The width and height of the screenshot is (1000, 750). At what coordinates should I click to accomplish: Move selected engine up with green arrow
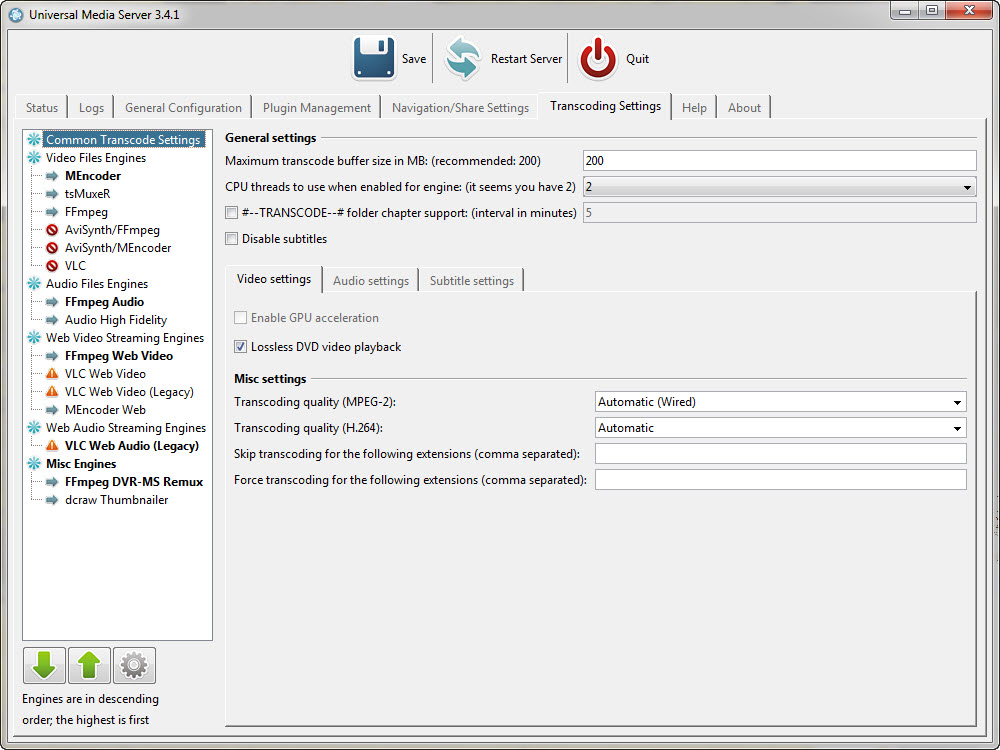[89, 665]
